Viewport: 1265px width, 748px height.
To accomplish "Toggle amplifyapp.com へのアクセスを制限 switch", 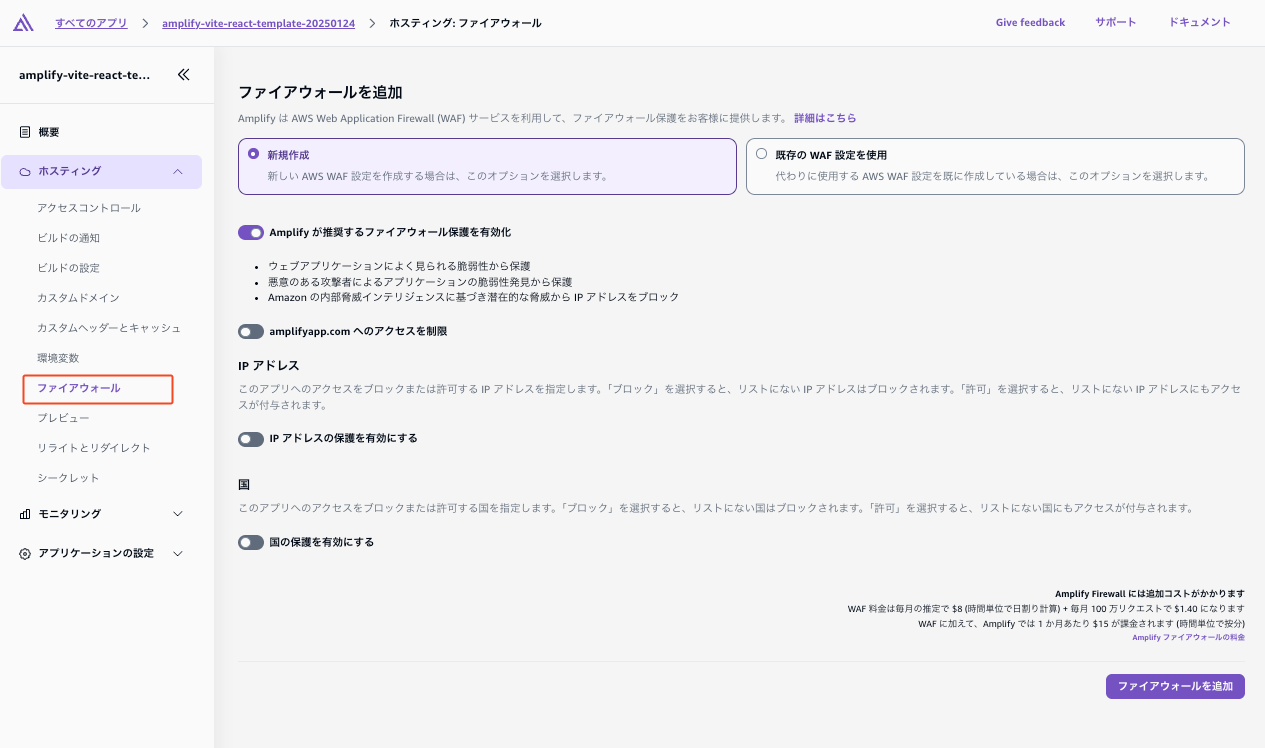I will coord(251,331).
